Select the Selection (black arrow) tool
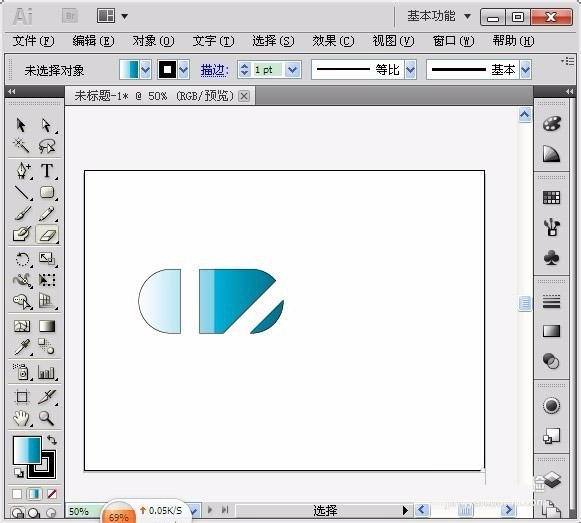The height and width of the screenshot is (523, 581). pyautogui.click(x=21, y=125)
